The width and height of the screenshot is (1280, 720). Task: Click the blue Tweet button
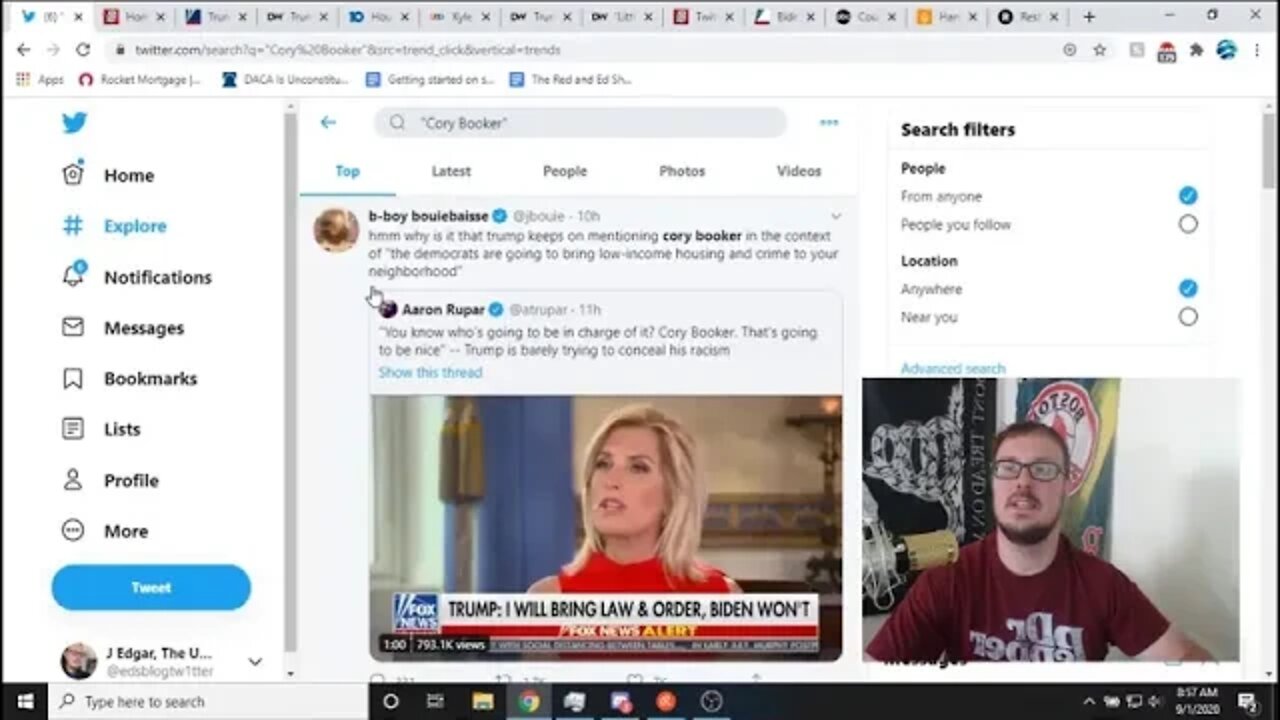151,588
